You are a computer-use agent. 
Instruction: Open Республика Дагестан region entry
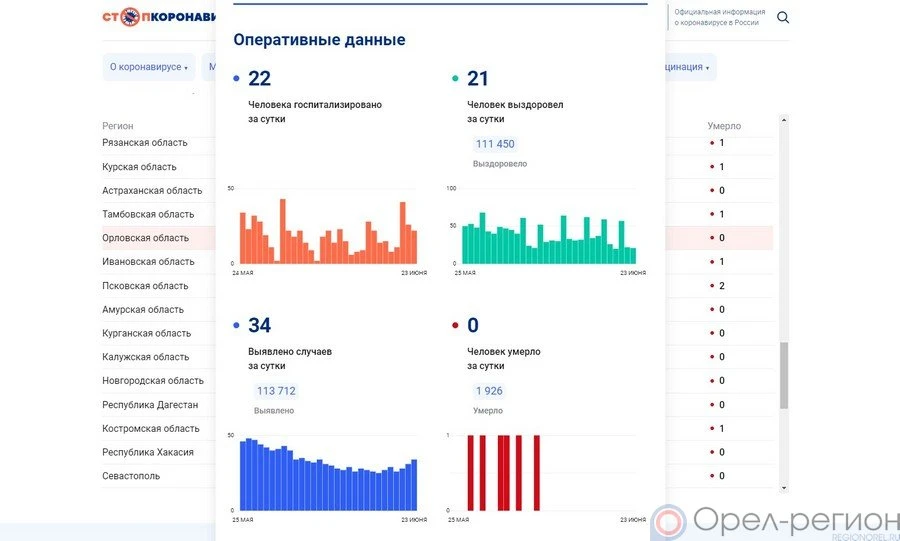click(x=150, y=405)
